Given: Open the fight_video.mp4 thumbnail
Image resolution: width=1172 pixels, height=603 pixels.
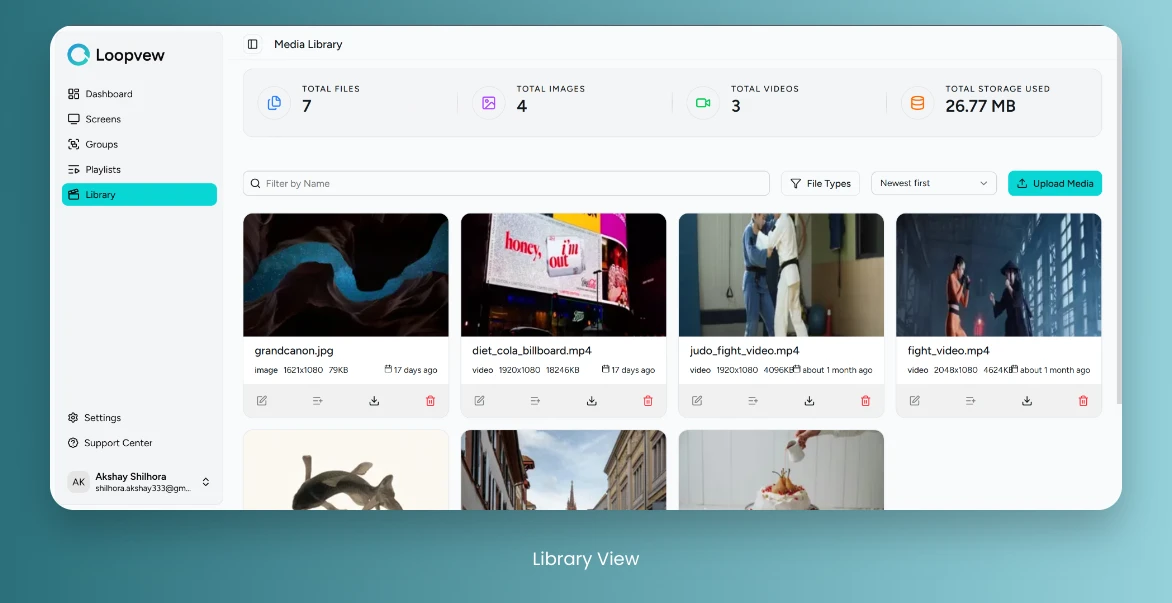Looking at the screenshot, I should [999, 275].
